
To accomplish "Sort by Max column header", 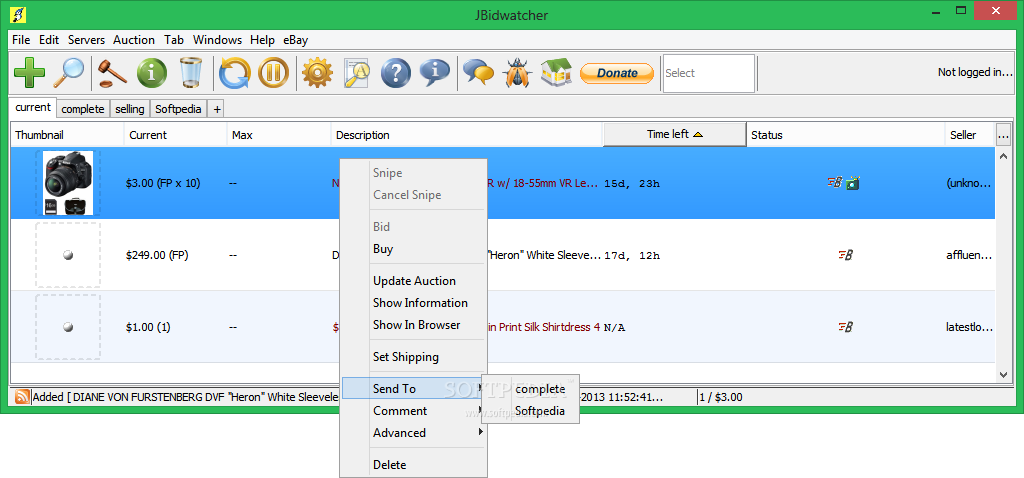I will point(279,135).
